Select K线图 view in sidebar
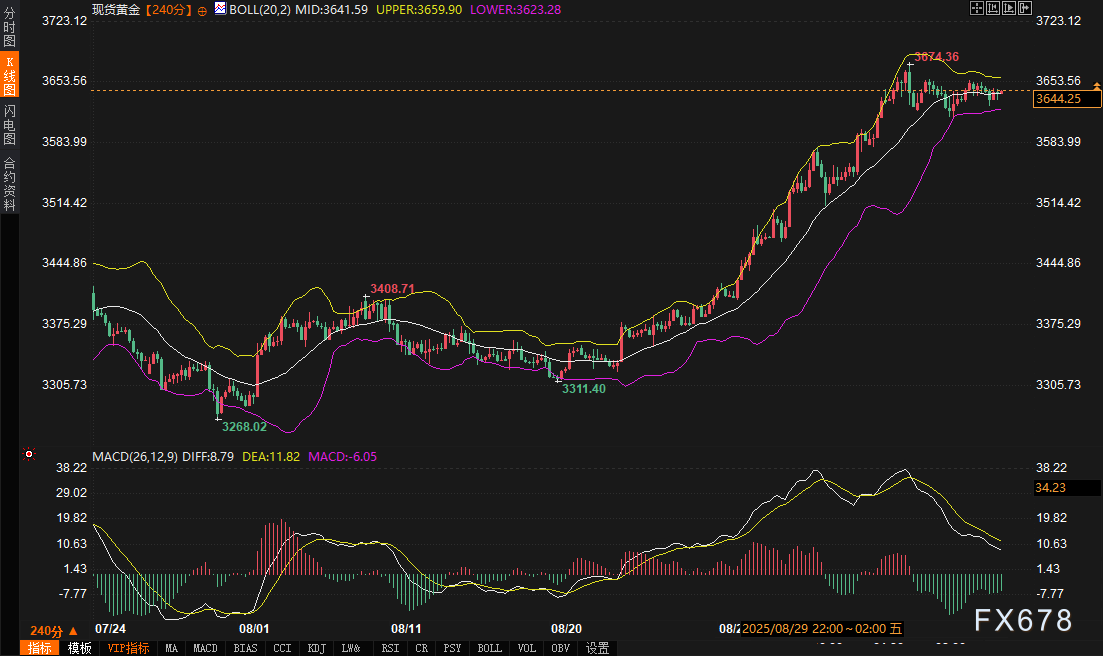Viewport: 1103px width, 656px height. coord(9,75)
